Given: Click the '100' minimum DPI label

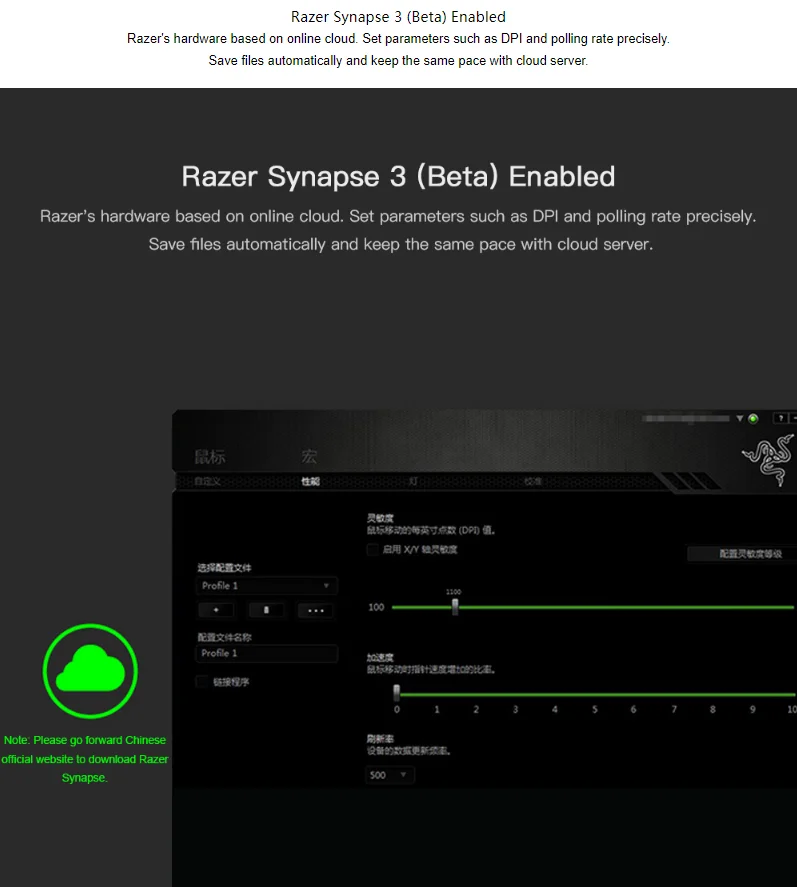Looking at the screenshot, I should (x=376, y=607).
